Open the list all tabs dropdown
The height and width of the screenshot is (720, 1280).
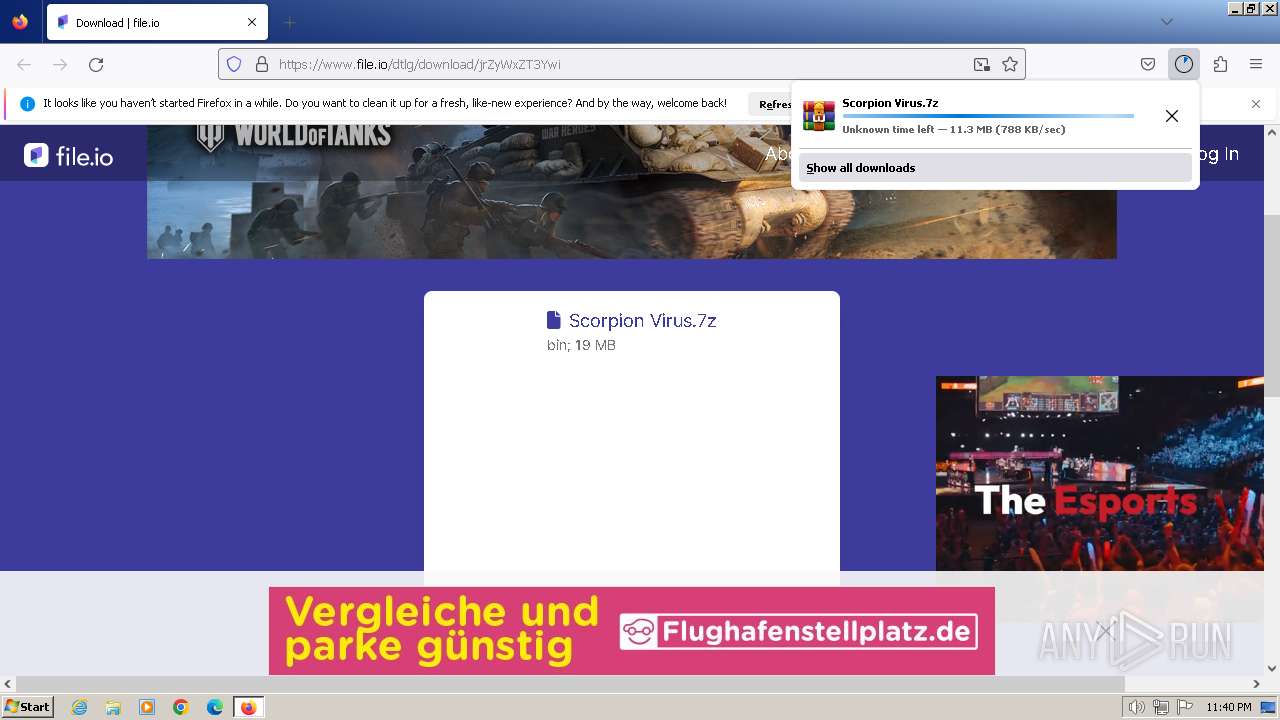pyautogui.click(x=1166, y=22)
